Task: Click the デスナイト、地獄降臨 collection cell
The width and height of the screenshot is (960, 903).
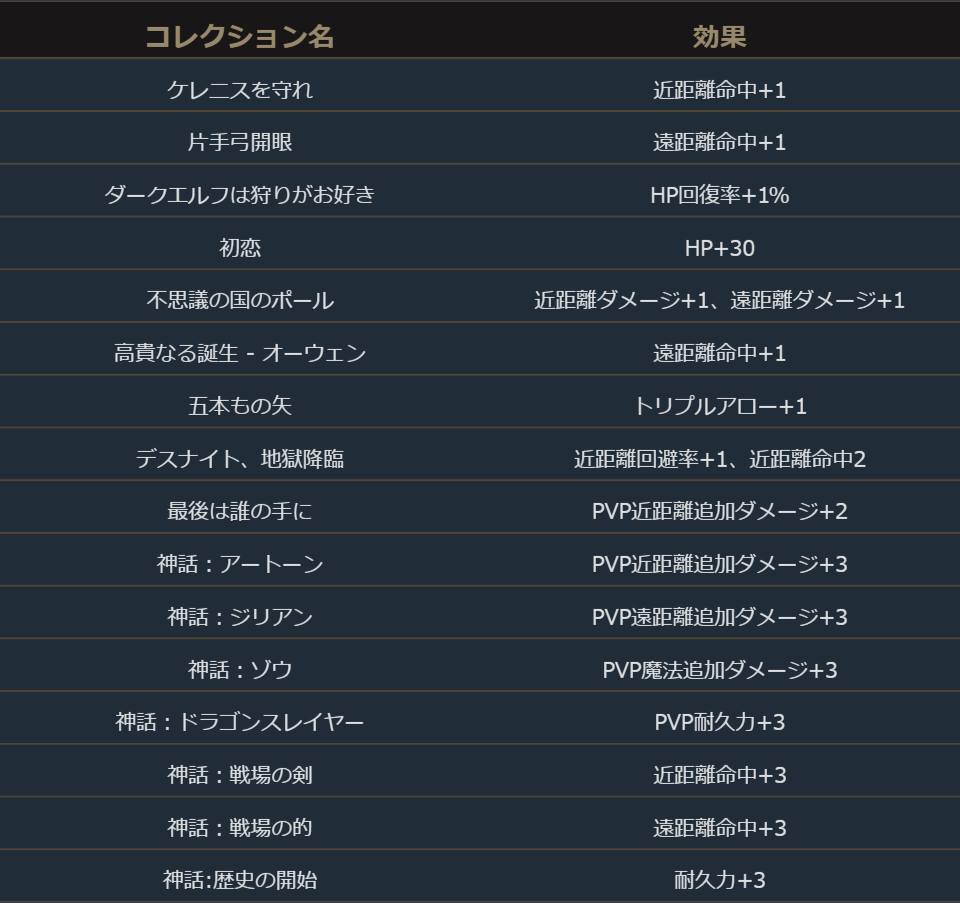Action: click(240, 459)
